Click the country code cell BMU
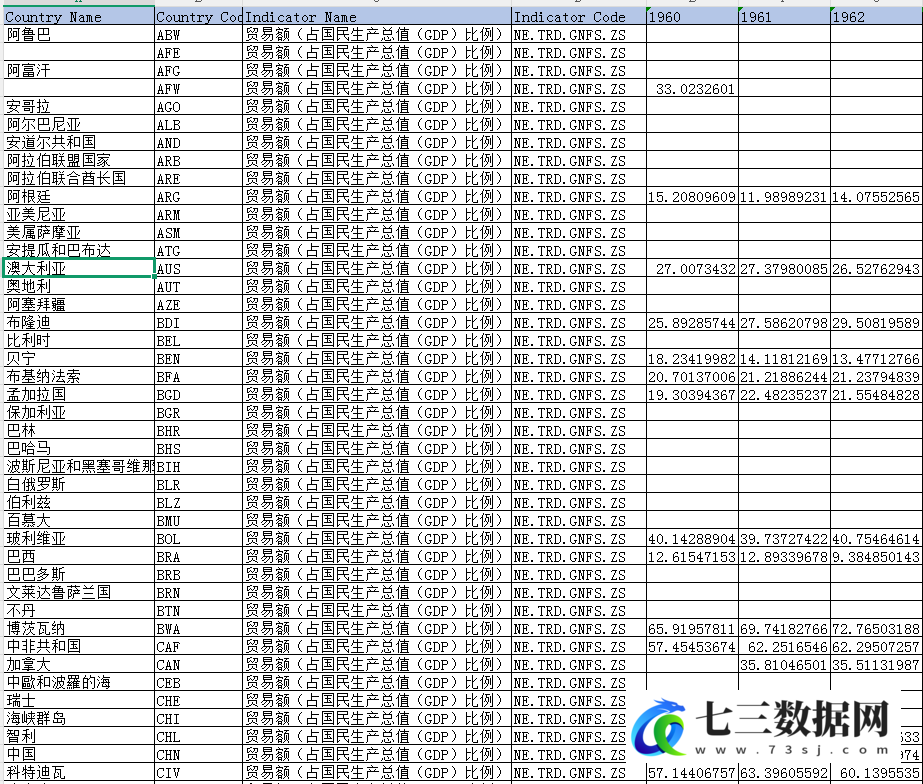The image size is (923, 784). pyautogui.click(x=199, y=521)
